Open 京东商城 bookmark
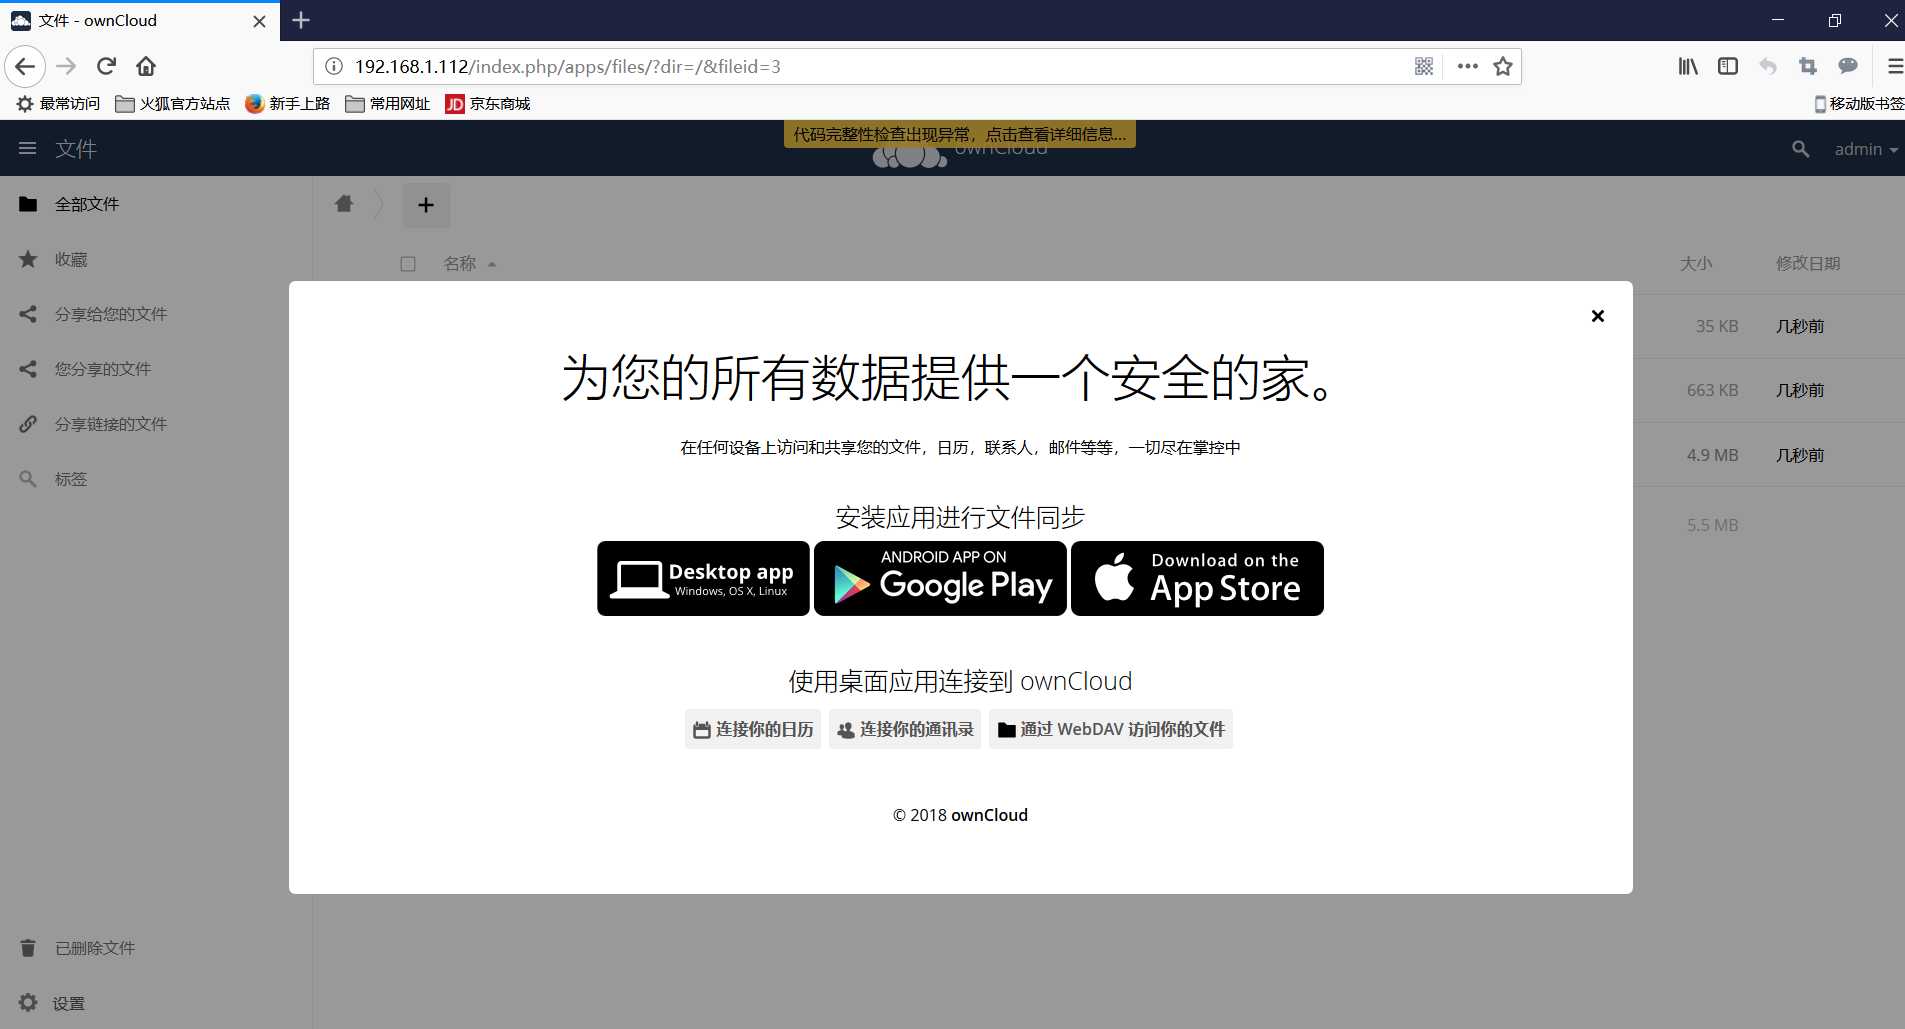Screen dimensions: 1905x1029 (488, 104)
